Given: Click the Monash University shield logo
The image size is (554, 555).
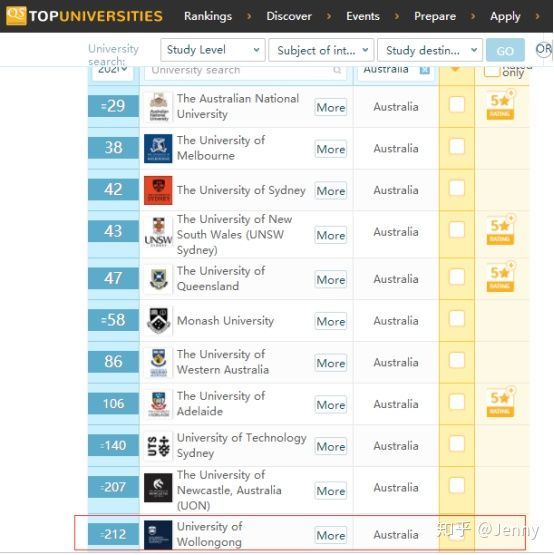Looking at the screenshot, I should (x=158, y=321).
